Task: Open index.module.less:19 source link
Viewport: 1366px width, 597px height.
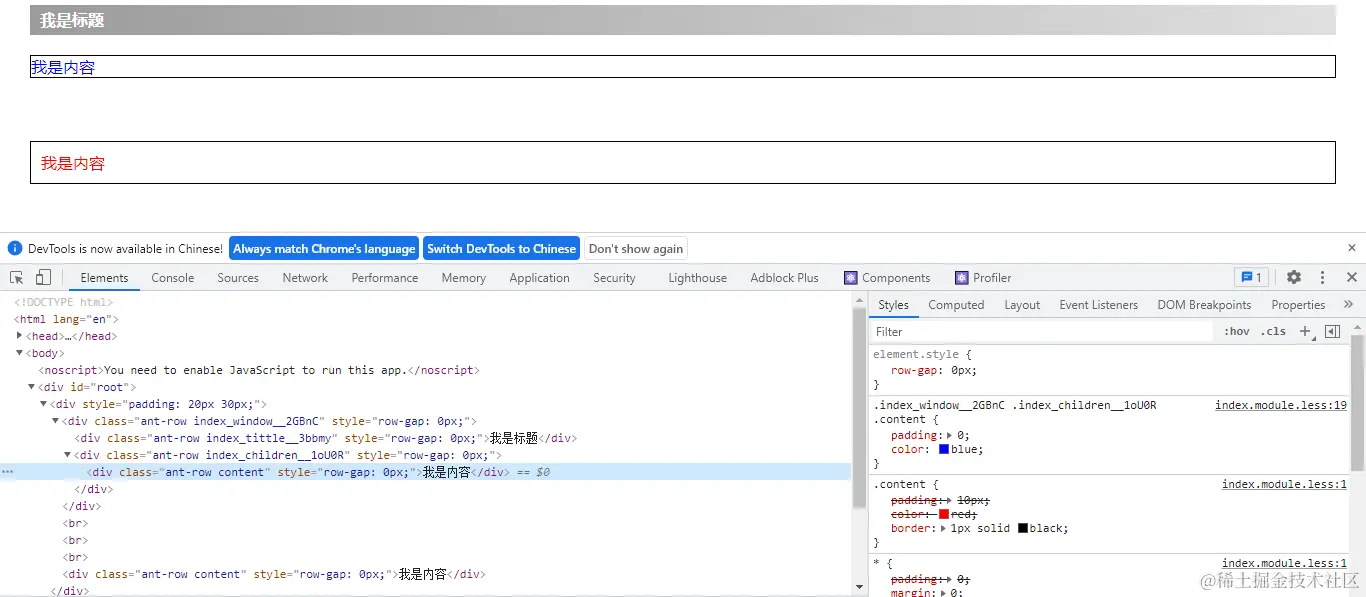Action: click(1282, 404)
